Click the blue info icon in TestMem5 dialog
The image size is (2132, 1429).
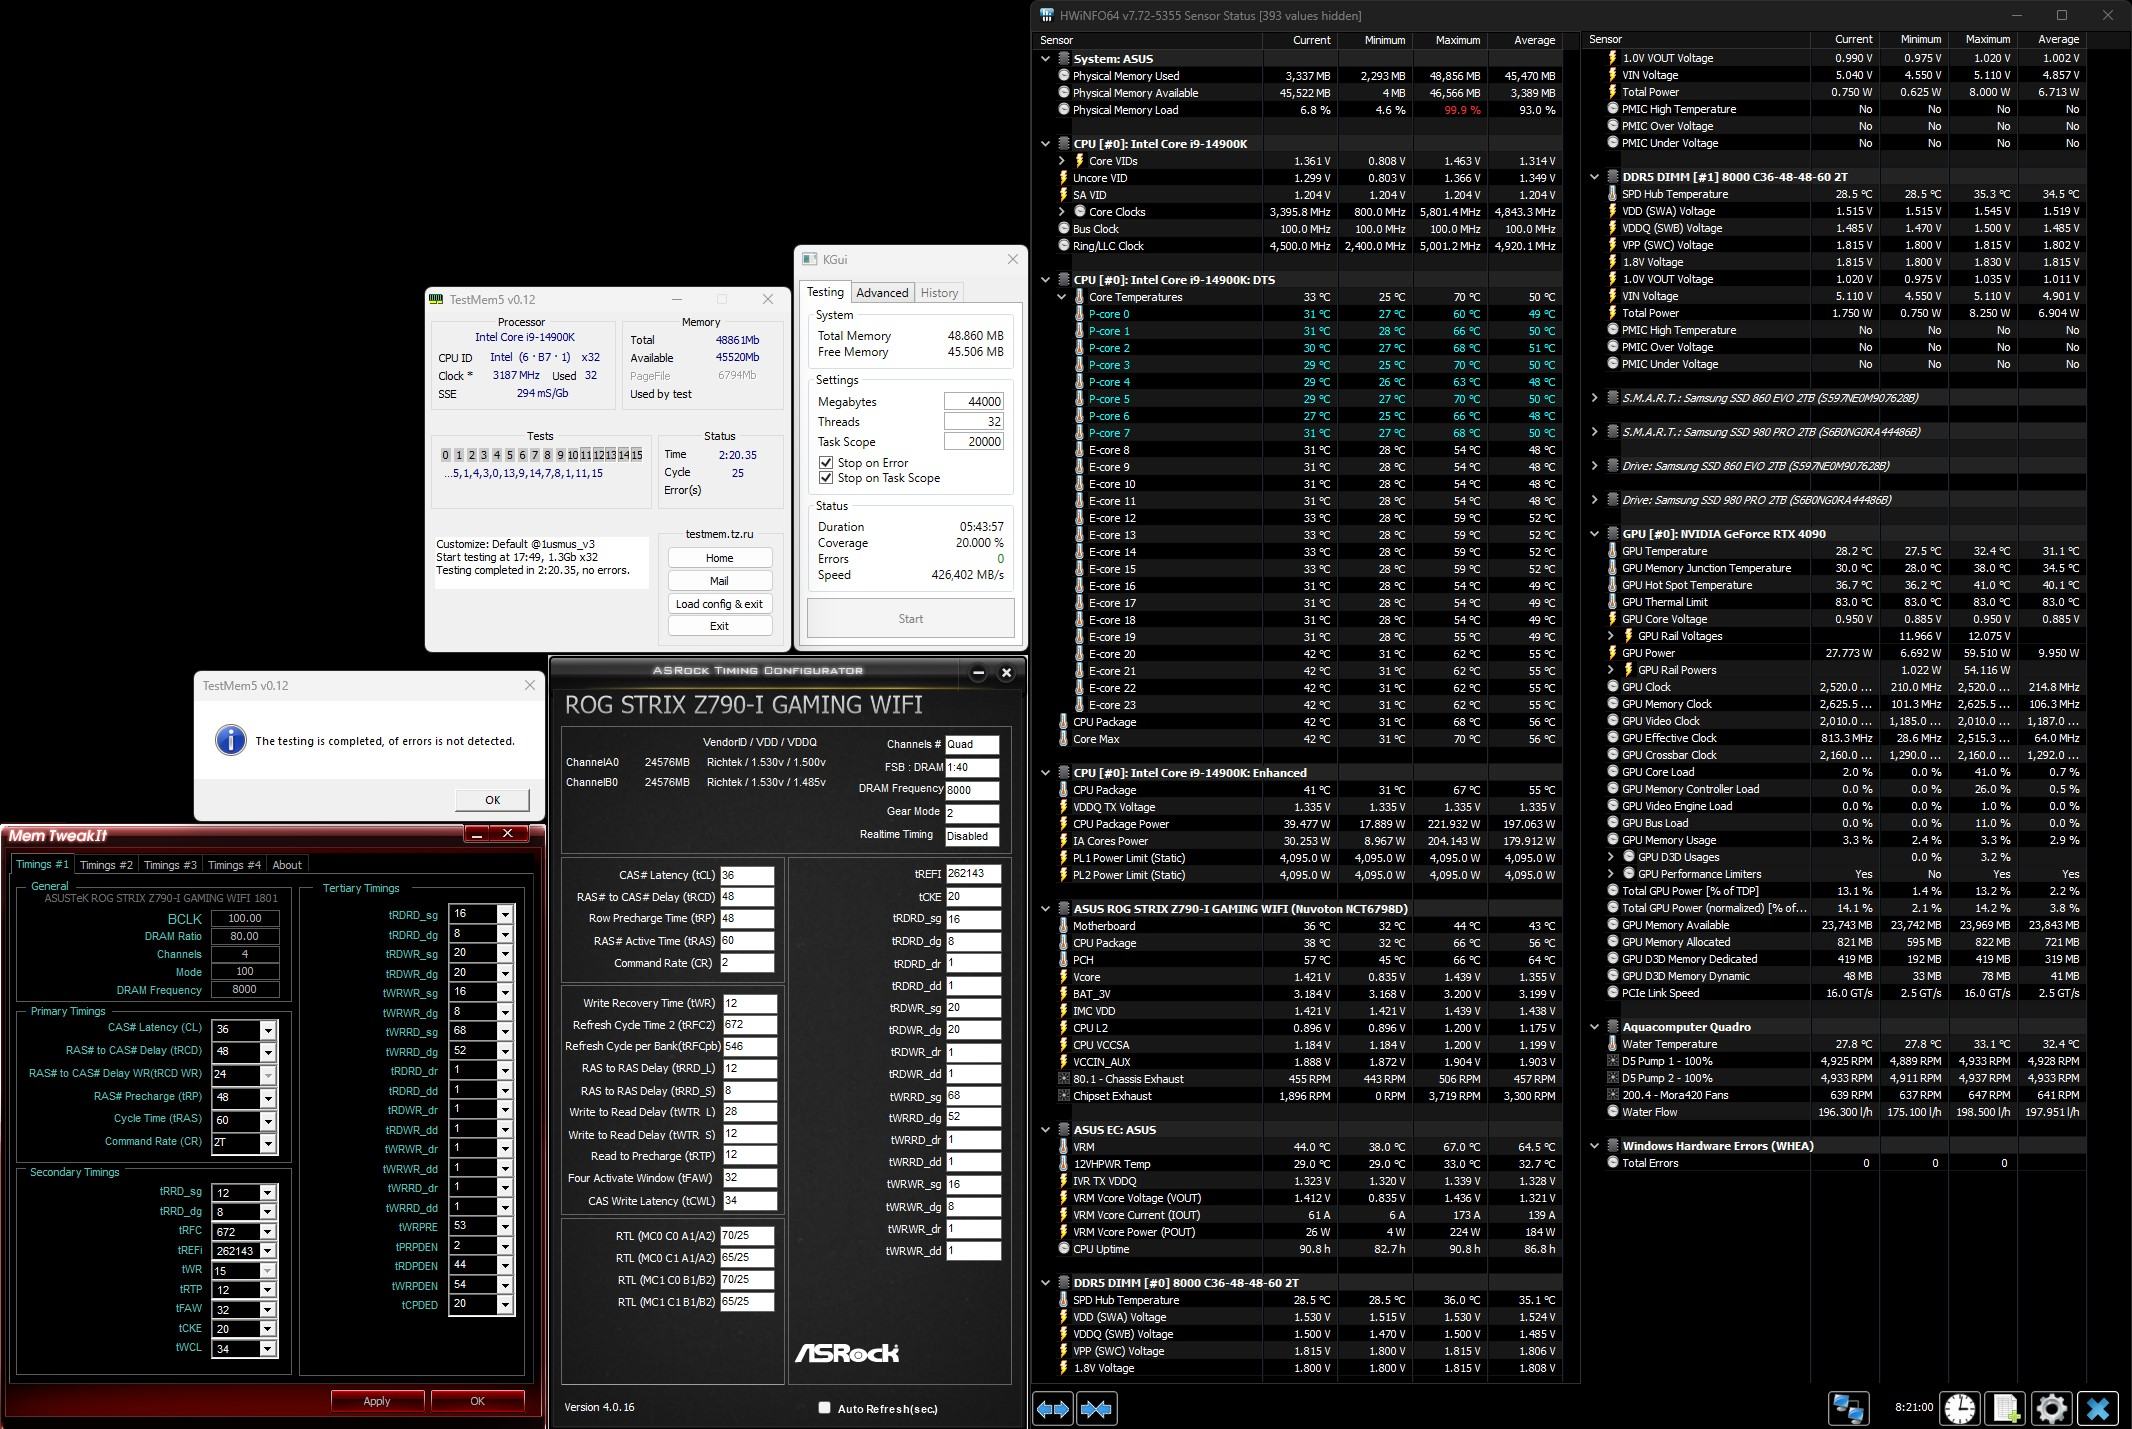[231, 740]
